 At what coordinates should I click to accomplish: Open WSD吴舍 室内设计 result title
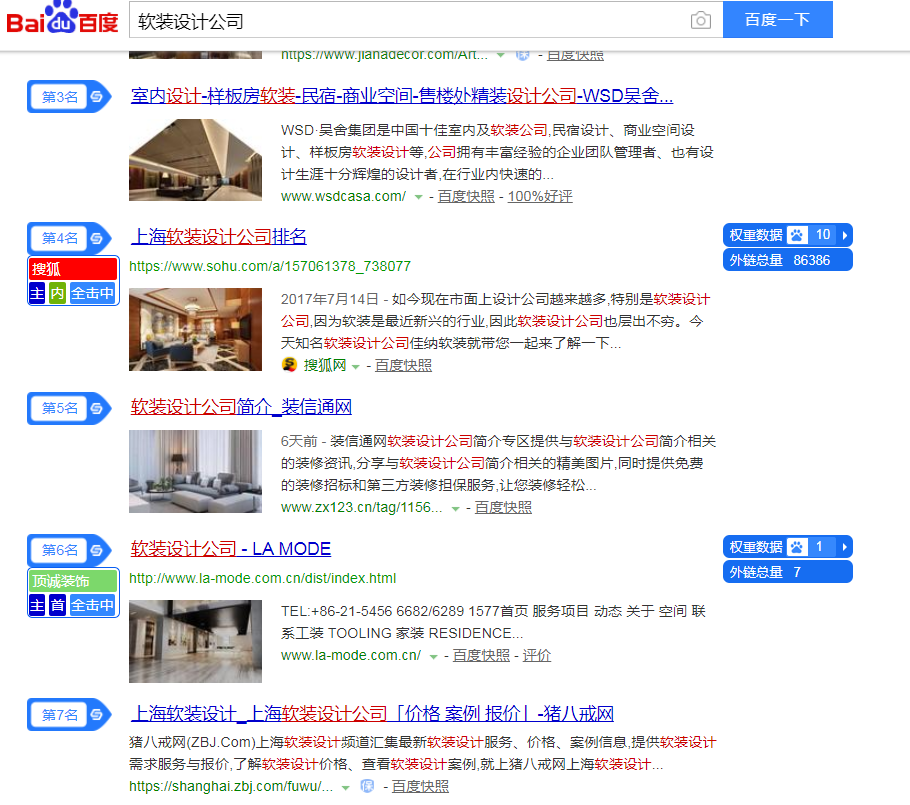[x=402, y=96]
